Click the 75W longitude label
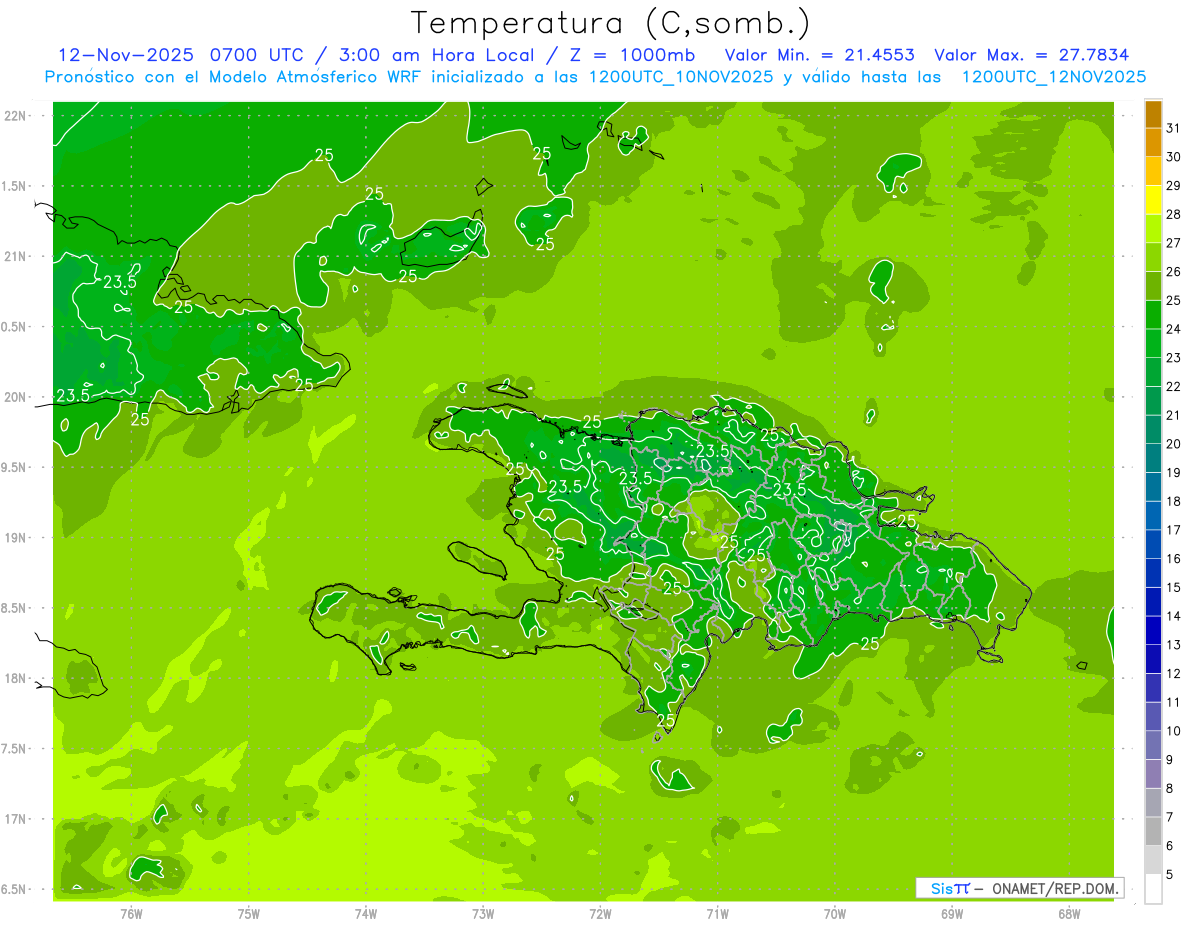 pyautogui.click(x=249, y=913)
